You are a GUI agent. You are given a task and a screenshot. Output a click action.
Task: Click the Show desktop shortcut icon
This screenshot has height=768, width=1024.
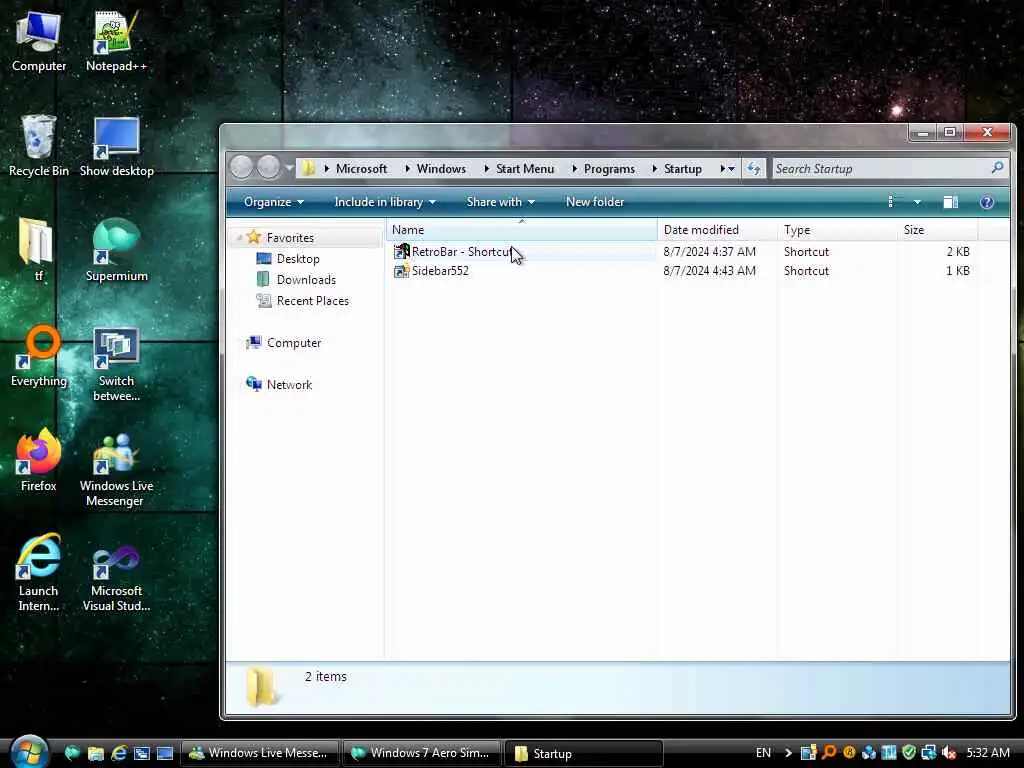116,145
